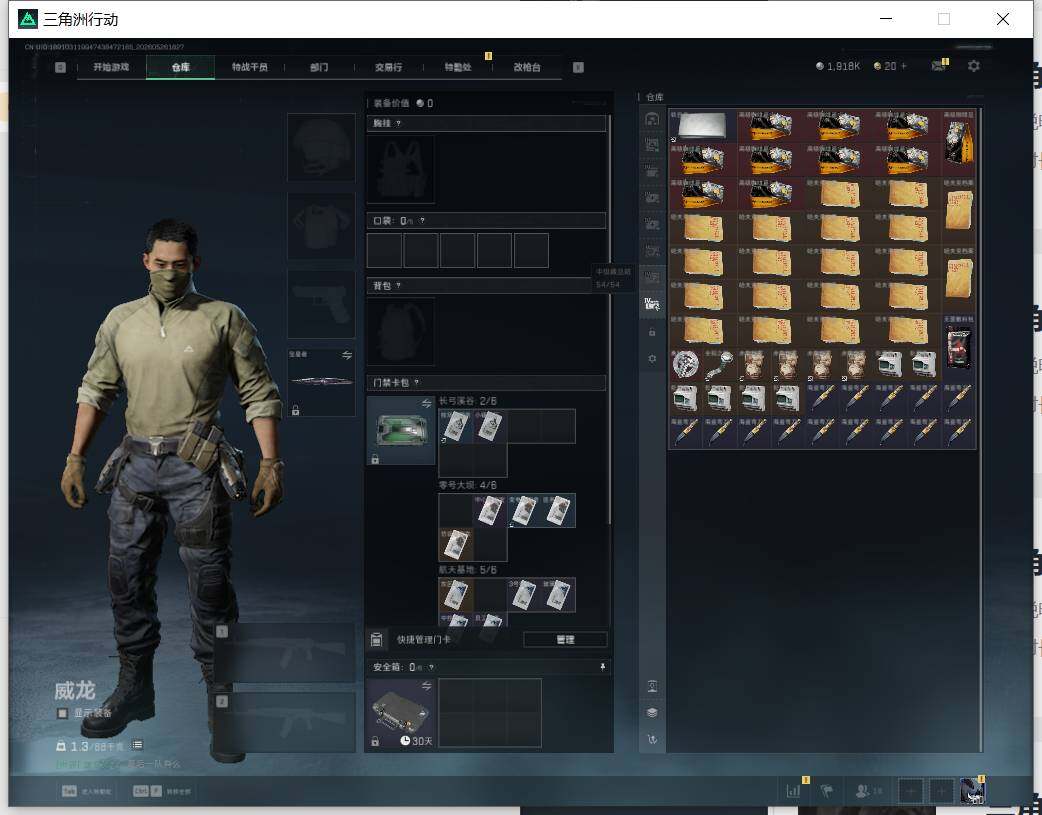Click the backpack slot under 背包
1042x815 pixels.
(401, 331)
